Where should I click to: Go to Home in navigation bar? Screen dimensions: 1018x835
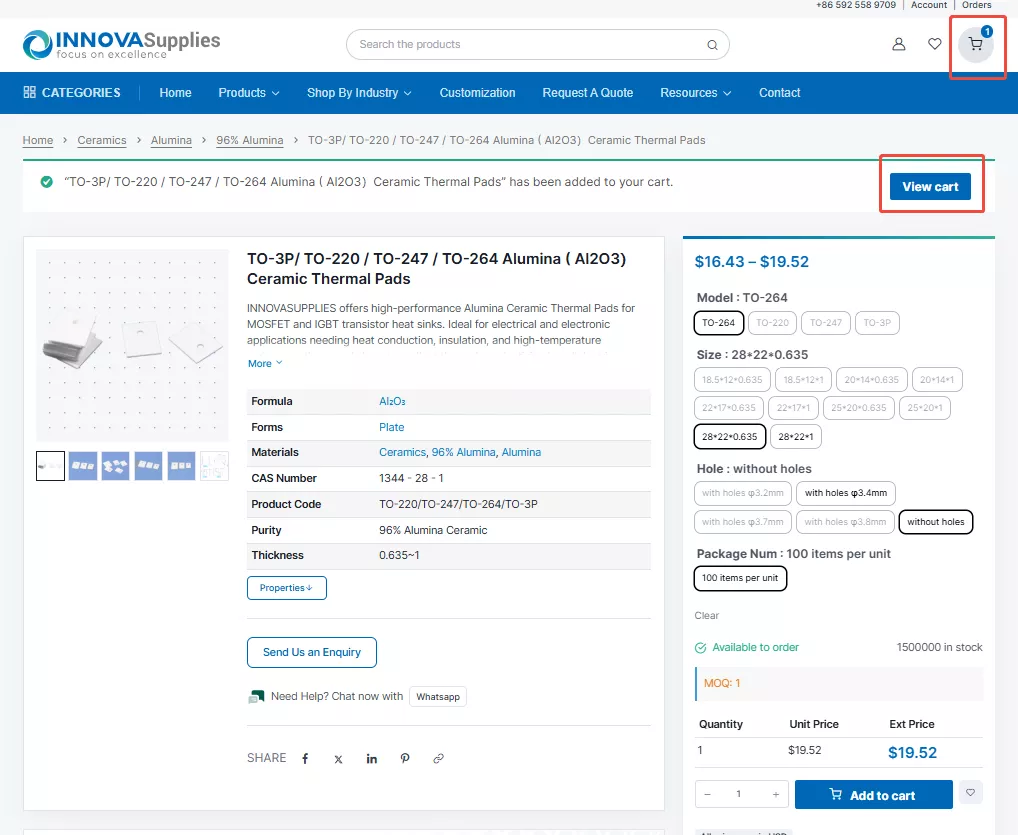click(175, 93)
